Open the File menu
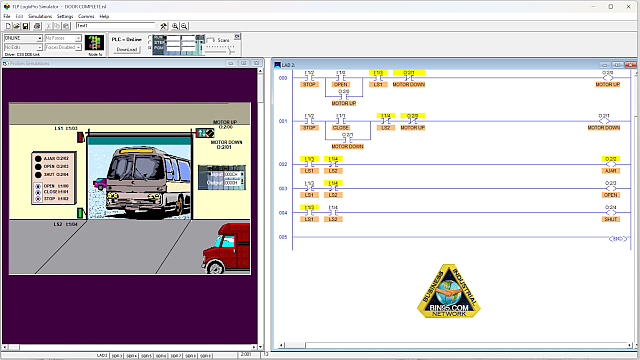The image size is (640, 360). 7,16
